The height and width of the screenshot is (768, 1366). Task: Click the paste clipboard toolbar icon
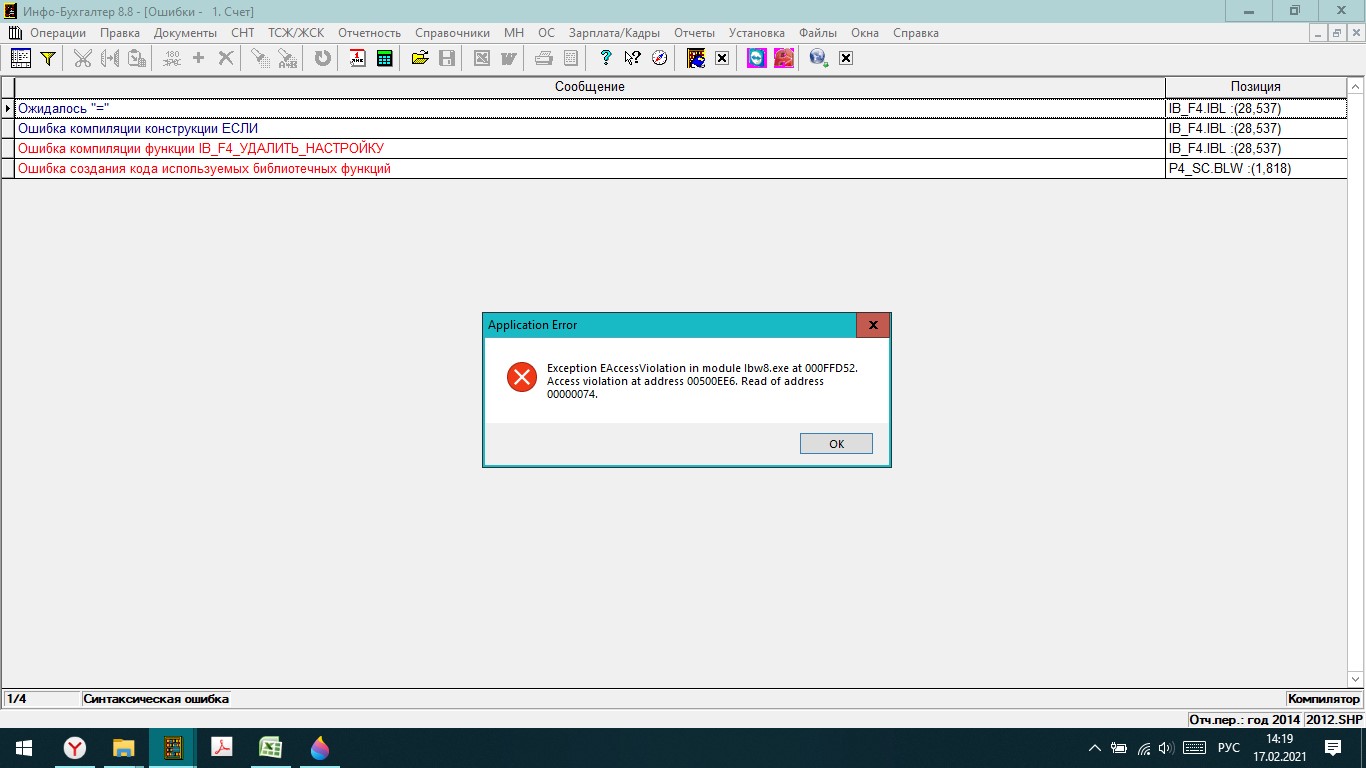(x=137, y=58)
